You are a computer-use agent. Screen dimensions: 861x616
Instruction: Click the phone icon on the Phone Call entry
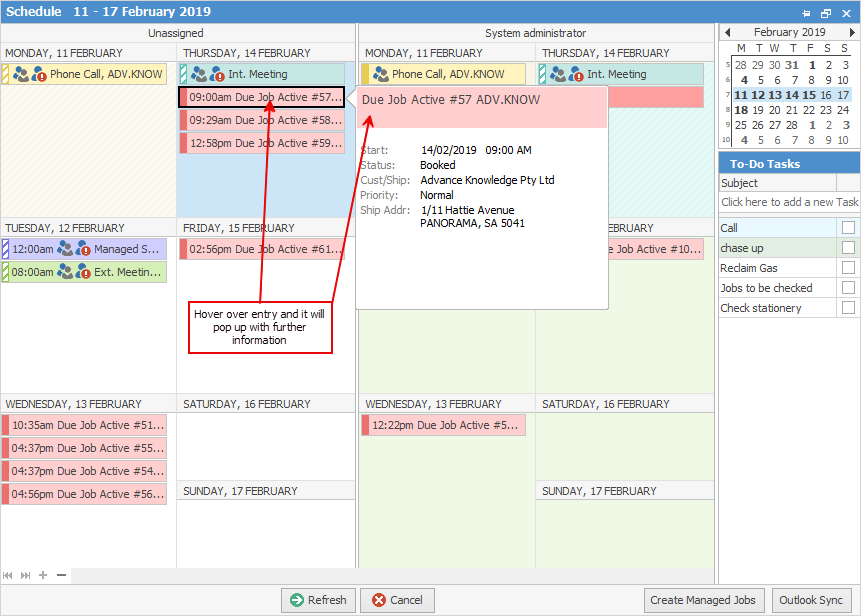coord(19,73)
